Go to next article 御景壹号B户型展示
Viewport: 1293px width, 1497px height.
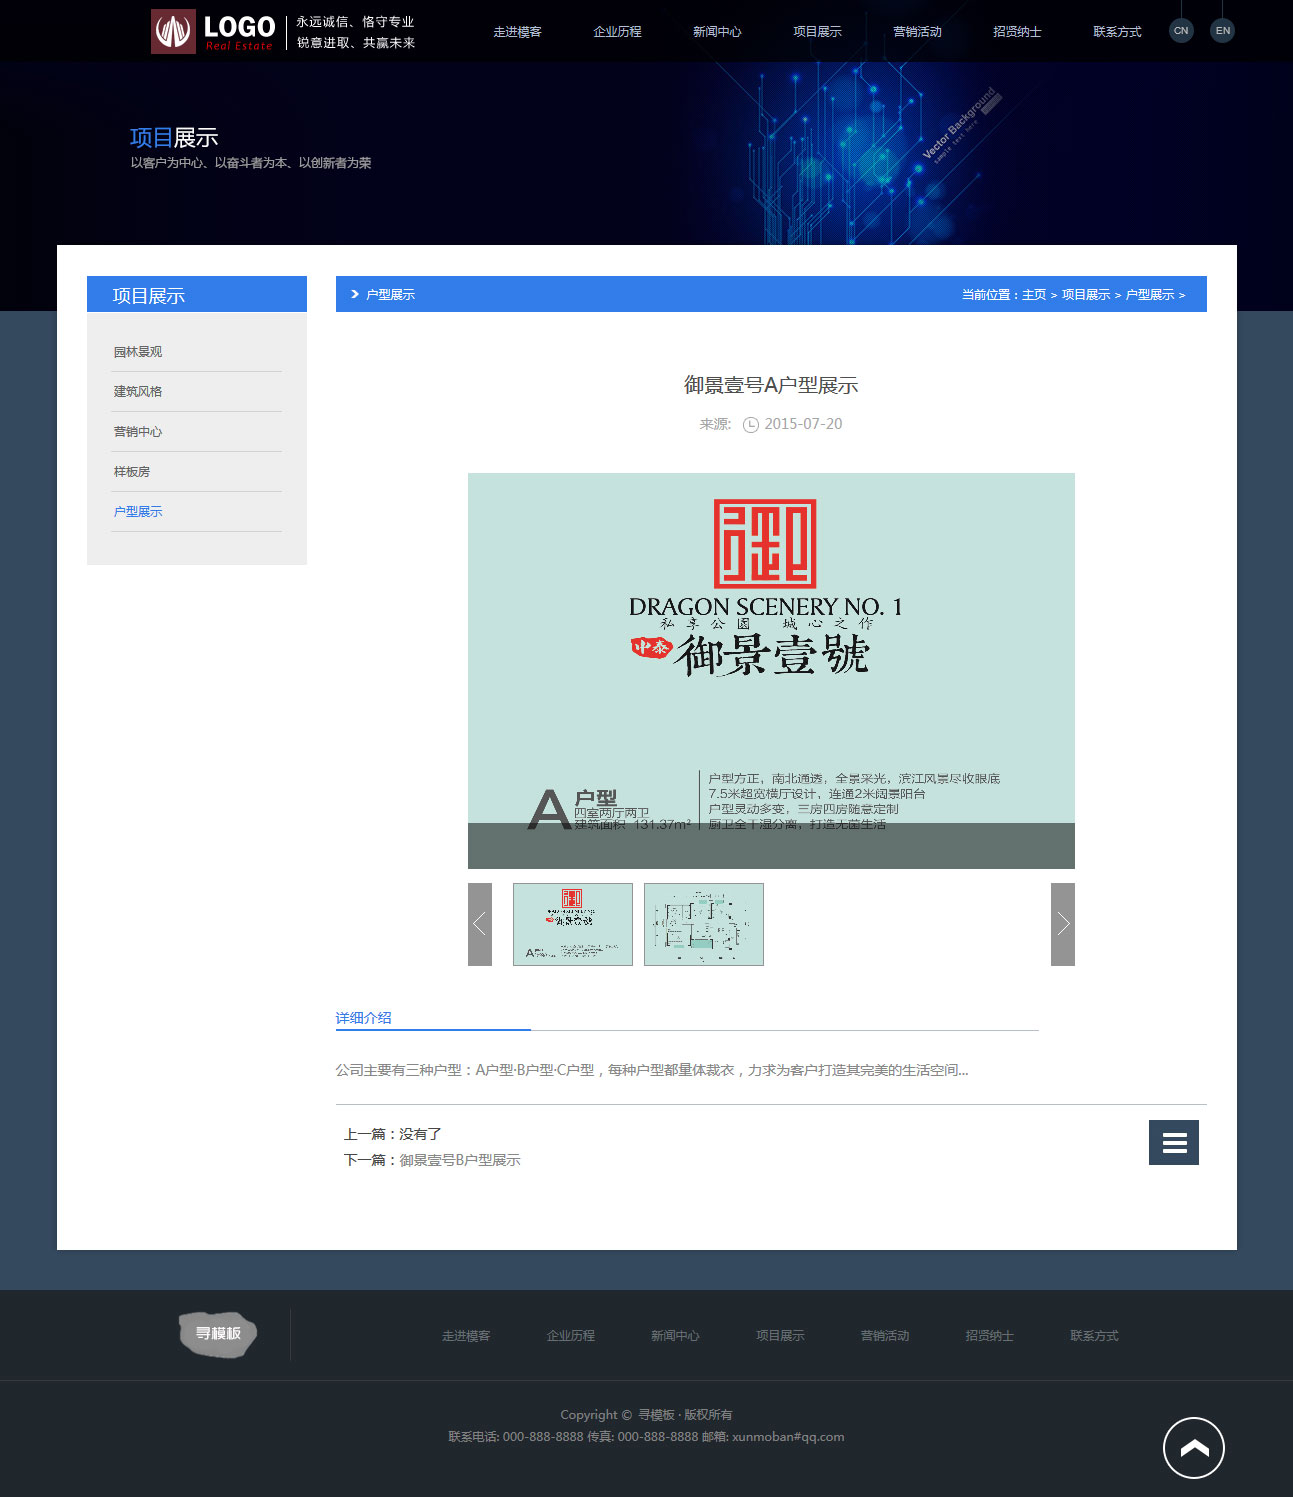point(459,1160)
